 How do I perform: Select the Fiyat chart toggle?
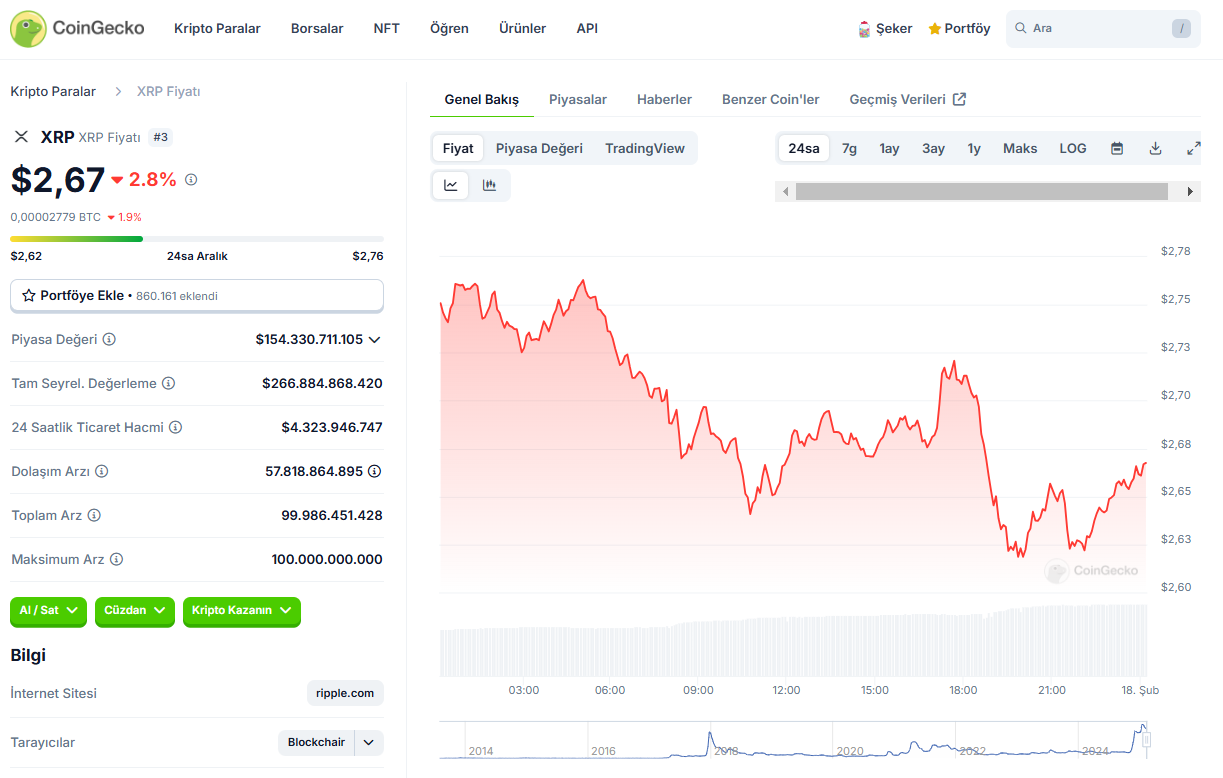[458, 148]
